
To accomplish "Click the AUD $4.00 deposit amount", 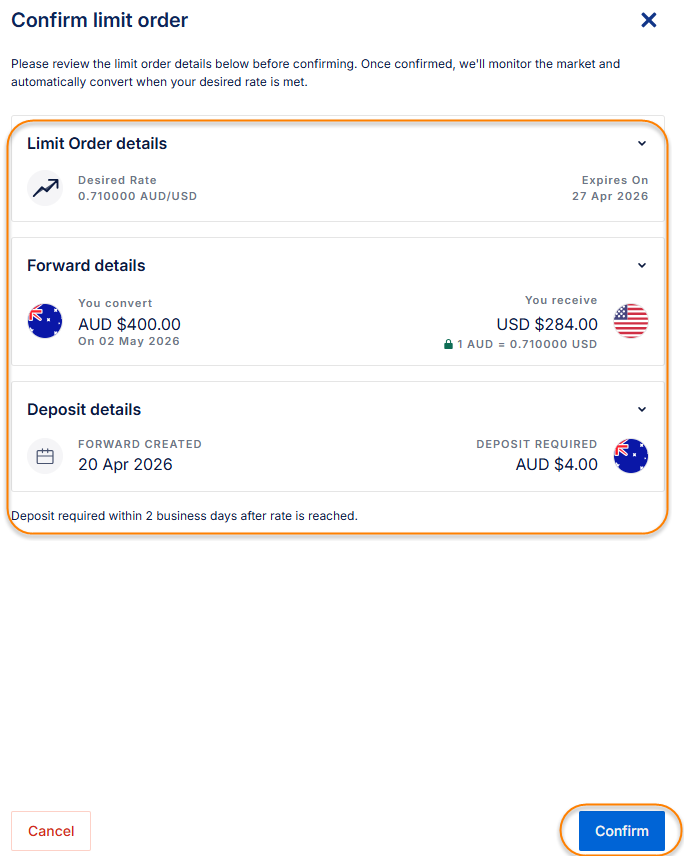I will coord(556,464).
